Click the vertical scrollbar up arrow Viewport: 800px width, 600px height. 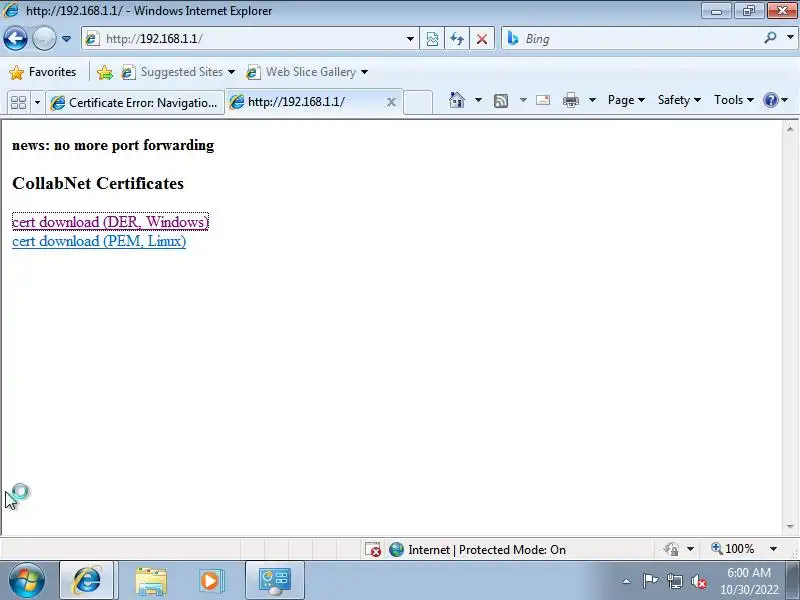click(790, 129)
